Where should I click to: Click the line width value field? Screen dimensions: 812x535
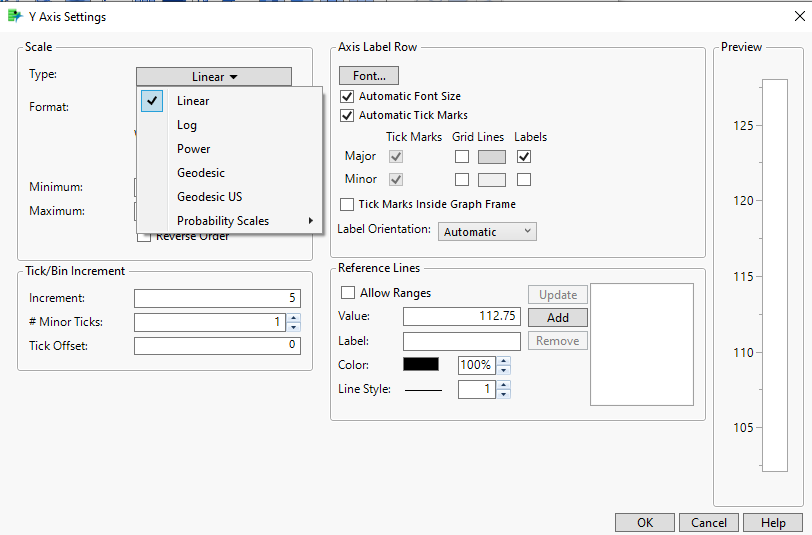point(476,389)
